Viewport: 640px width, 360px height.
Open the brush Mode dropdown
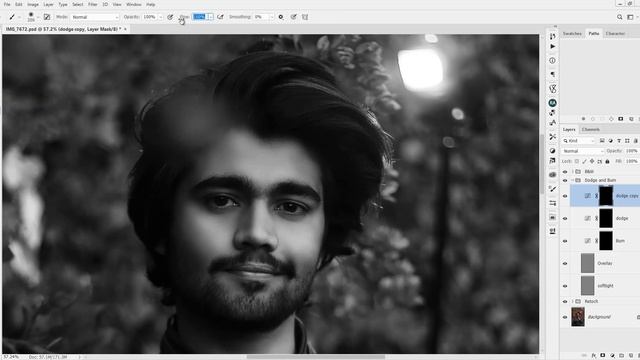tap(95, 17)
